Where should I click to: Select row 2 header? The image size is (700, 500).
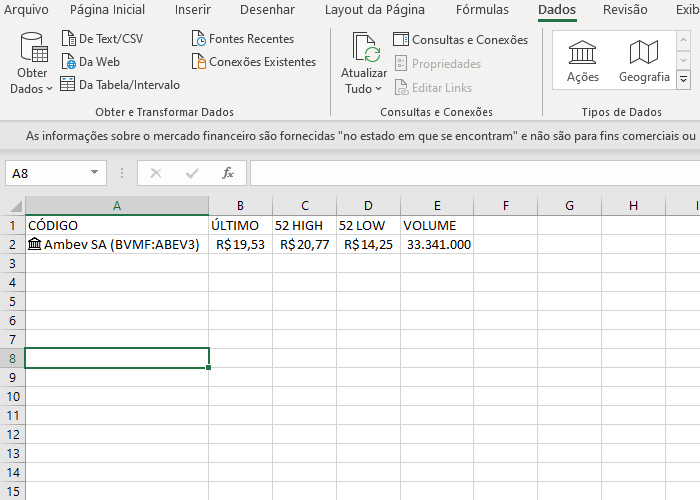12,245
